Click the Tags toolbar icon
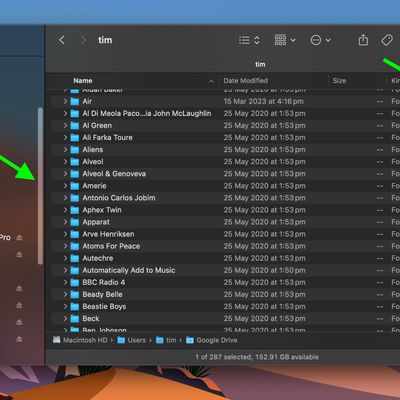Screen dimensions: 400x400 [x=387, y=40]
